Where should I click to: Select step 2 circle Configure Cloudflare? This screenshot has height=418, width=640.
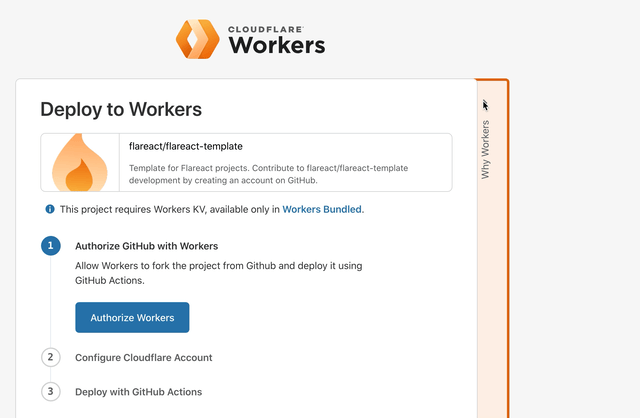[x=51, y=357]
